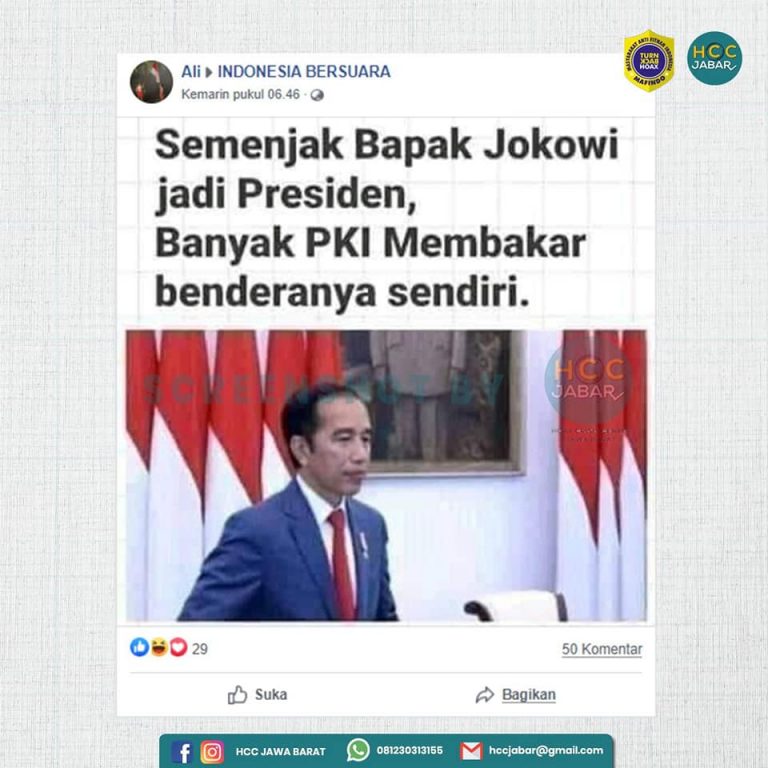Open the 29 reactions count
Screen dimensions: 768x768
coord(200,649)
